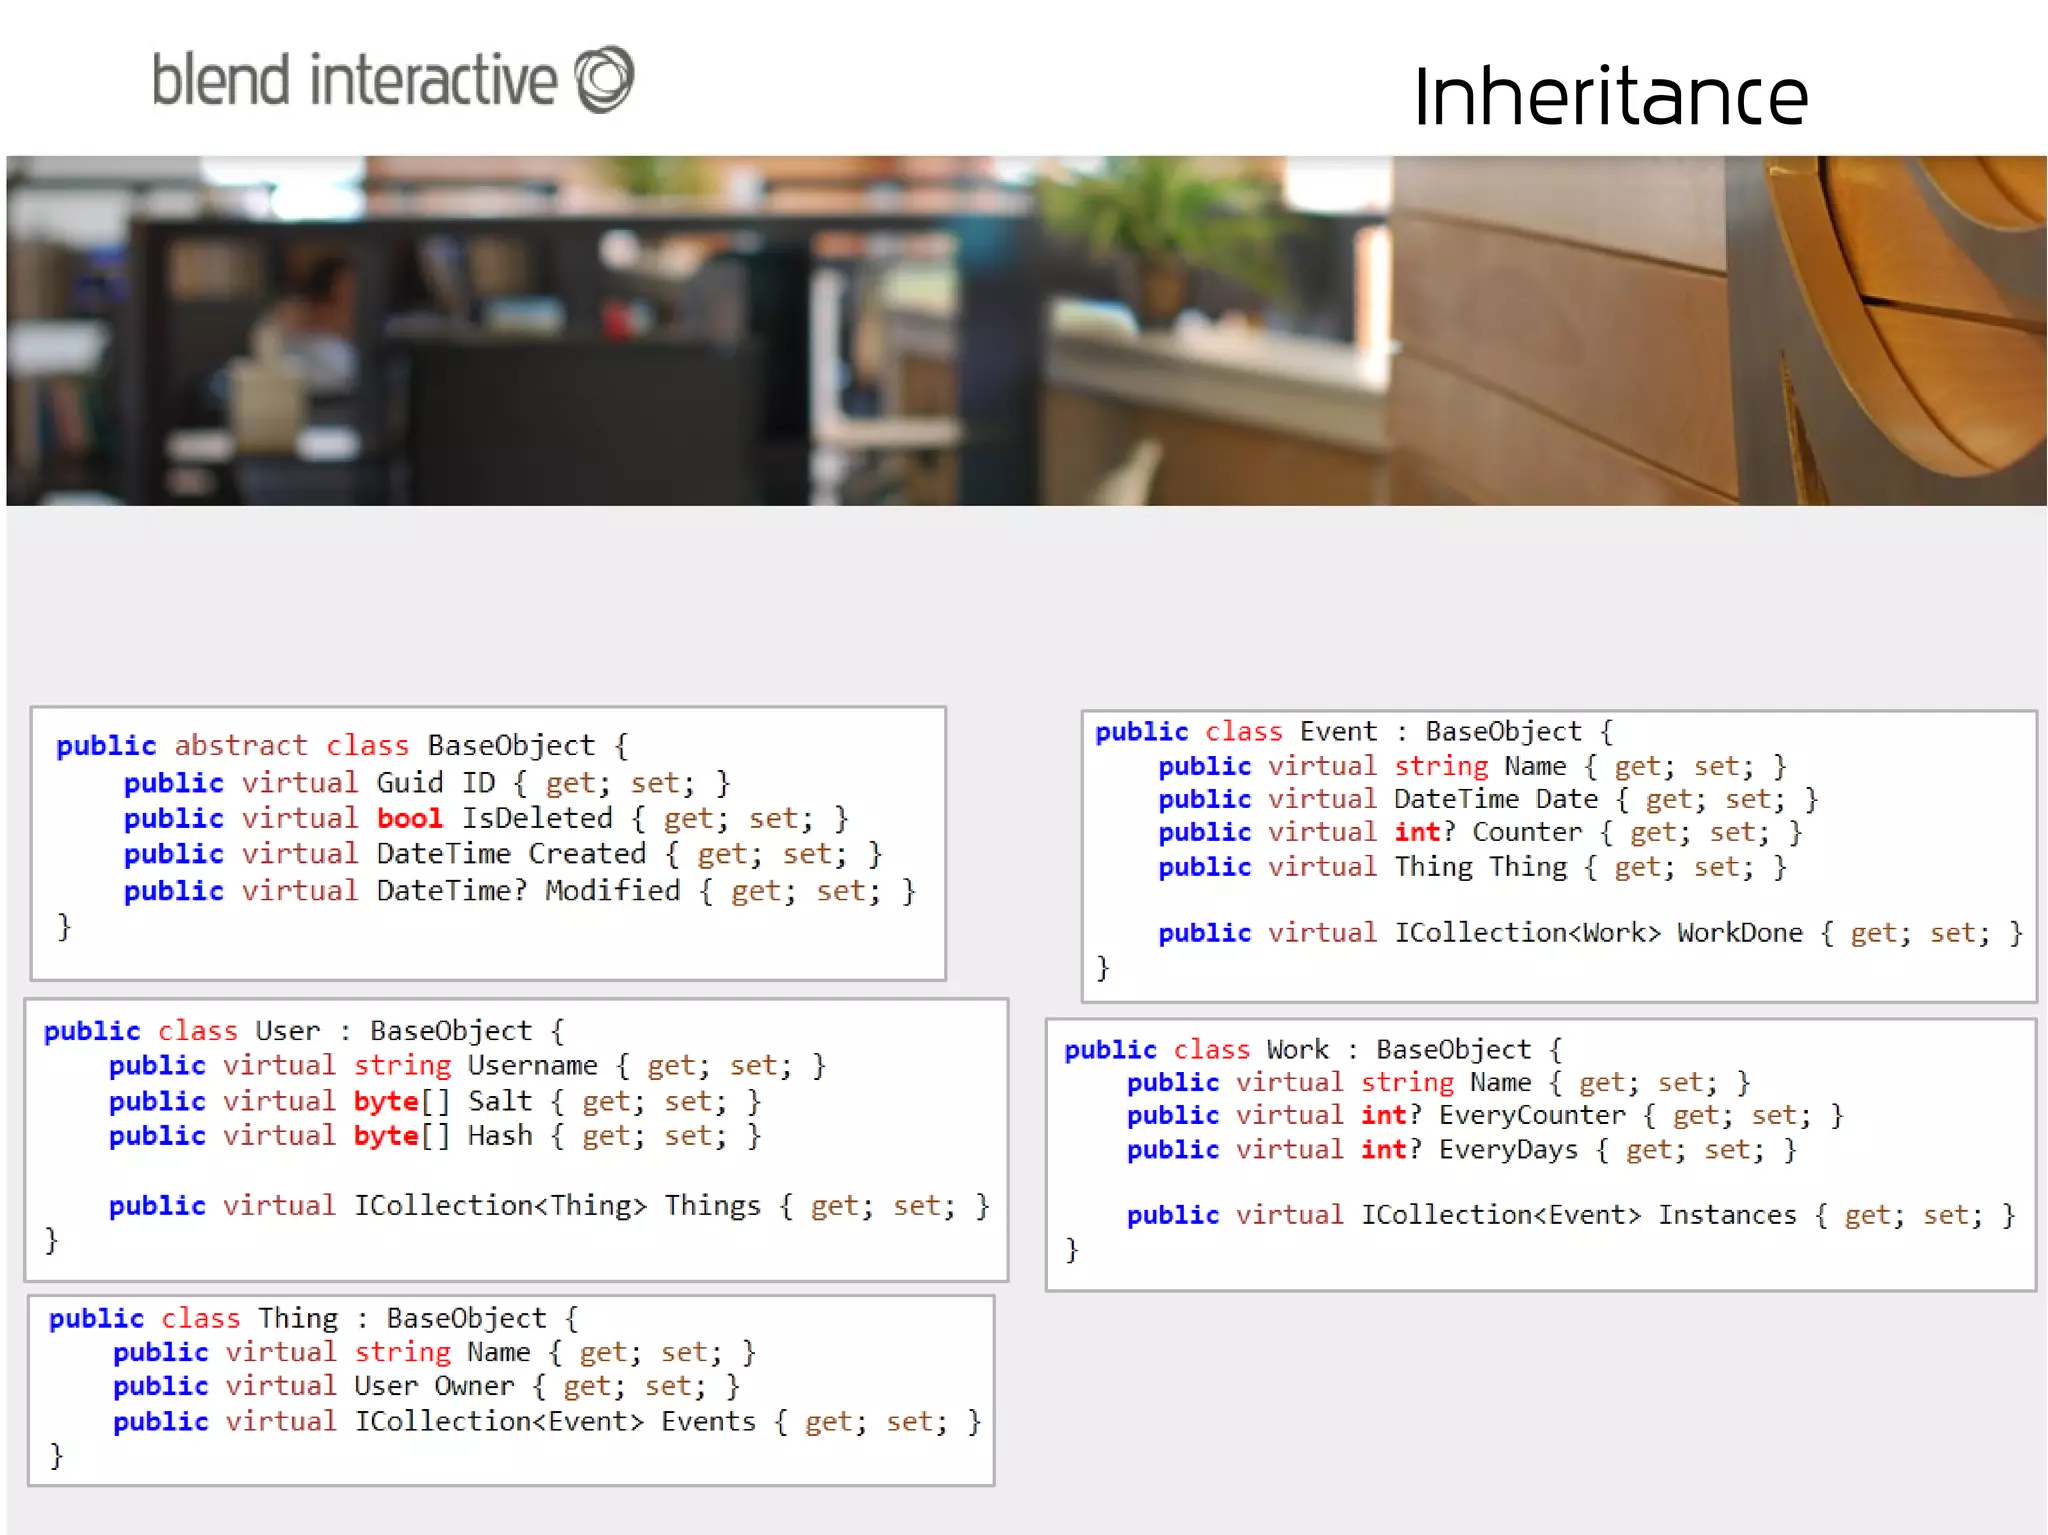Screen dimensions: 2048x1535
Task: Click the Work class declaration line
Action: pyautogui.click(x=1312, y=1049)
